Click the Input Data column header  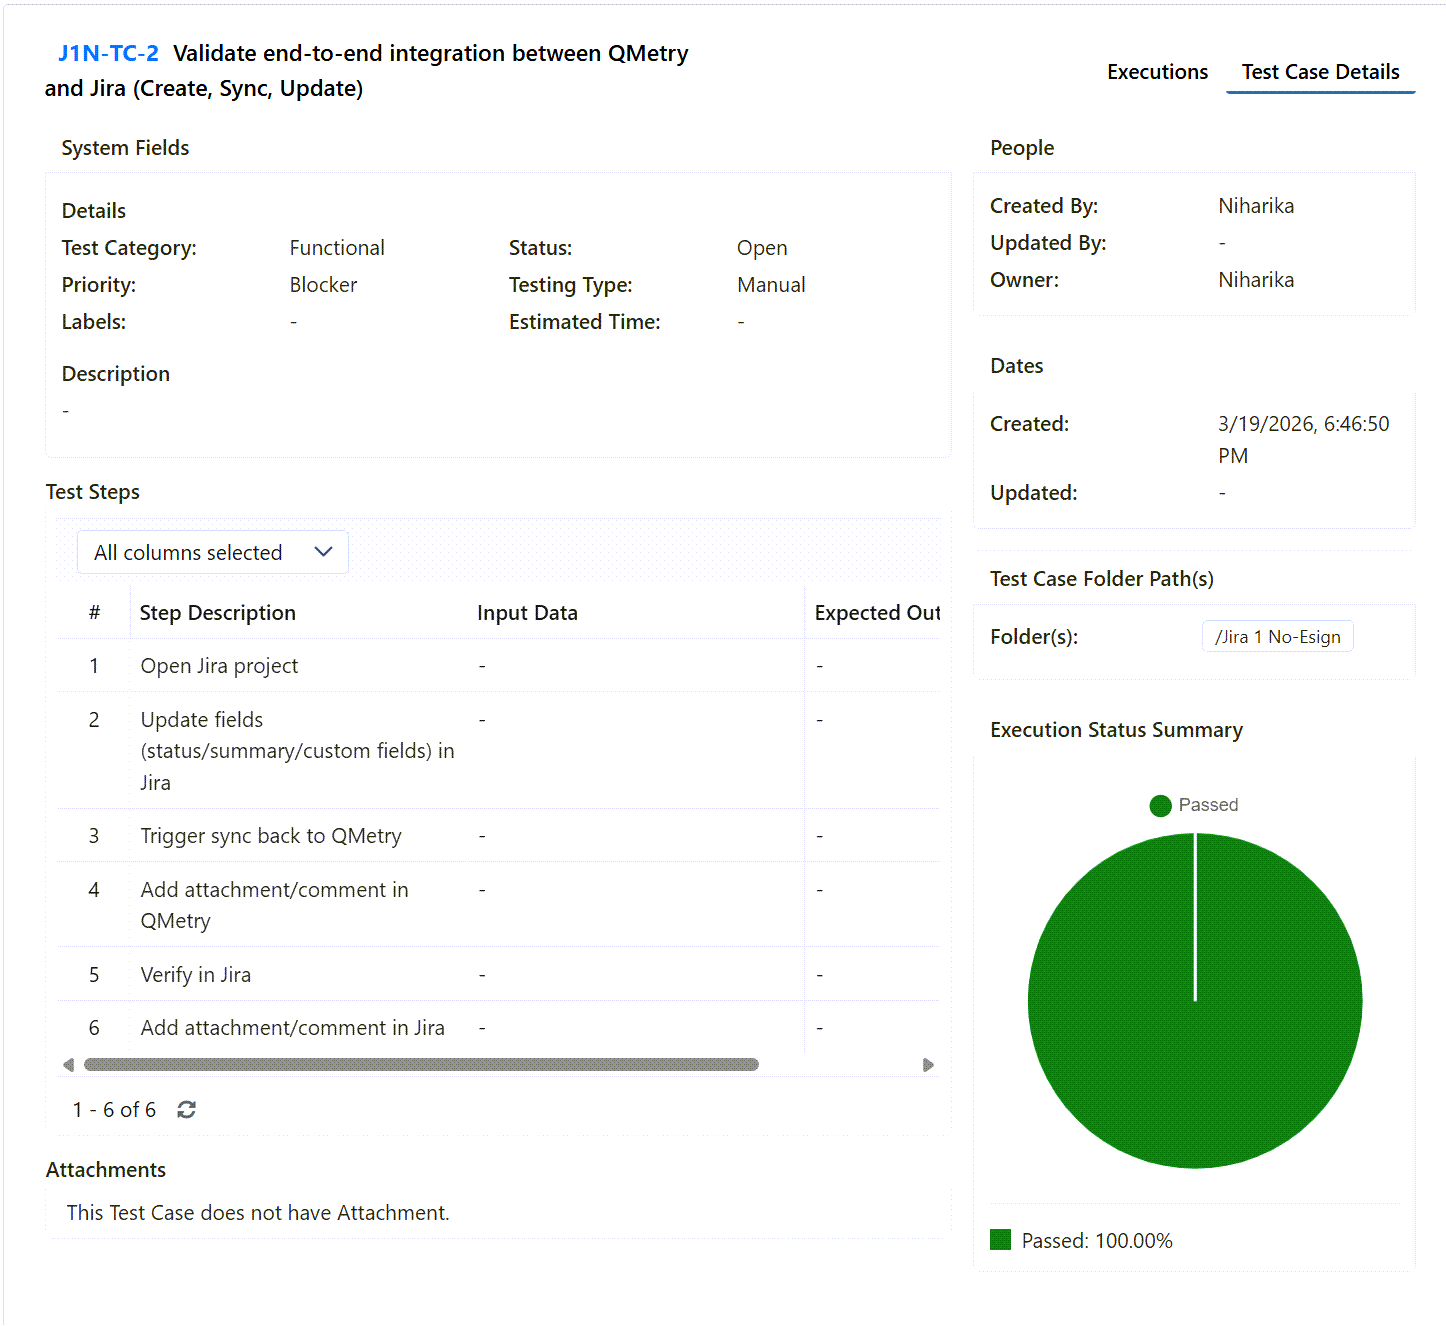click(527, 613)
